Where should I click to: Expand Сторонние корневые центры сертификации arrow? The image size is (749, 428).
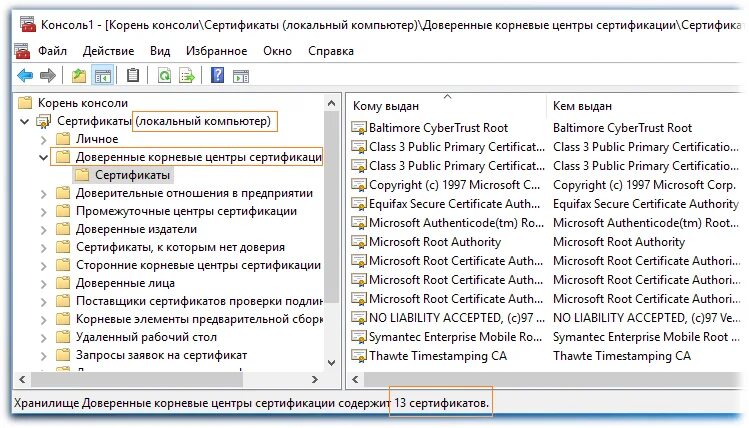click(x=43, y=266)
